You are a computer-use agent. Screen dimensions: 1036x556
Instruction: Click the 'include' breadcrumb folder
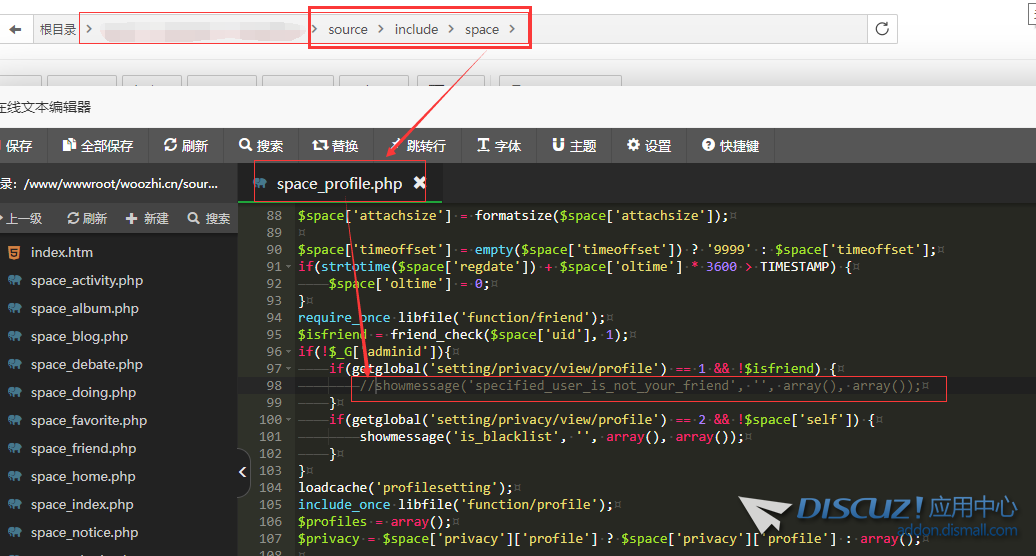pos(416,29)
